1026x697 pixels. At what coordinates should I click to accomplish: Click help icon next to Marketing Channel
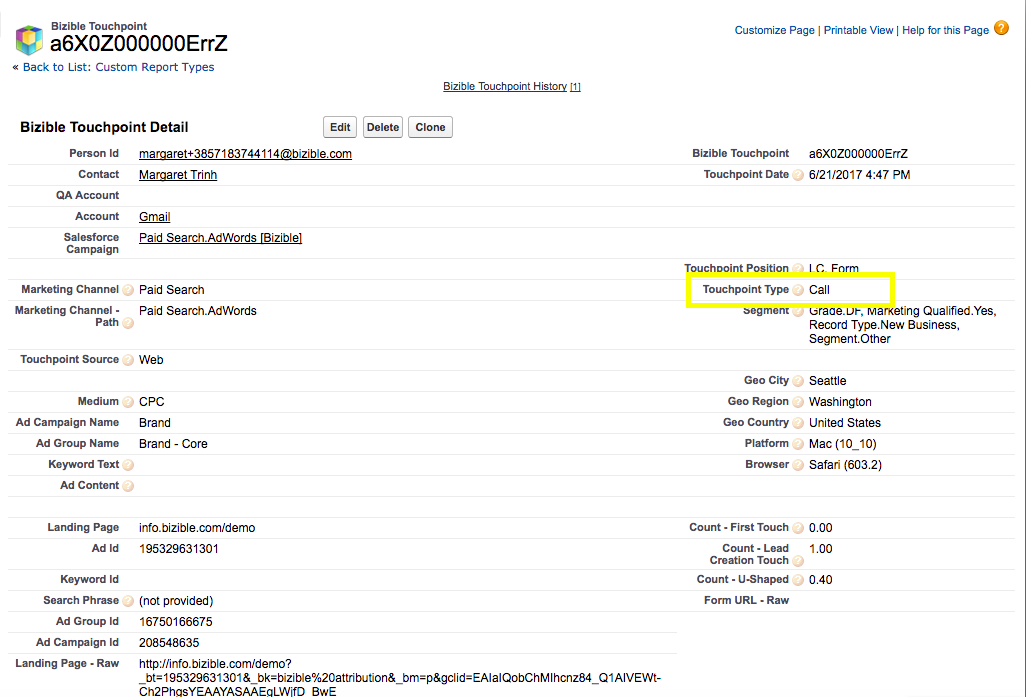(128, 290)
